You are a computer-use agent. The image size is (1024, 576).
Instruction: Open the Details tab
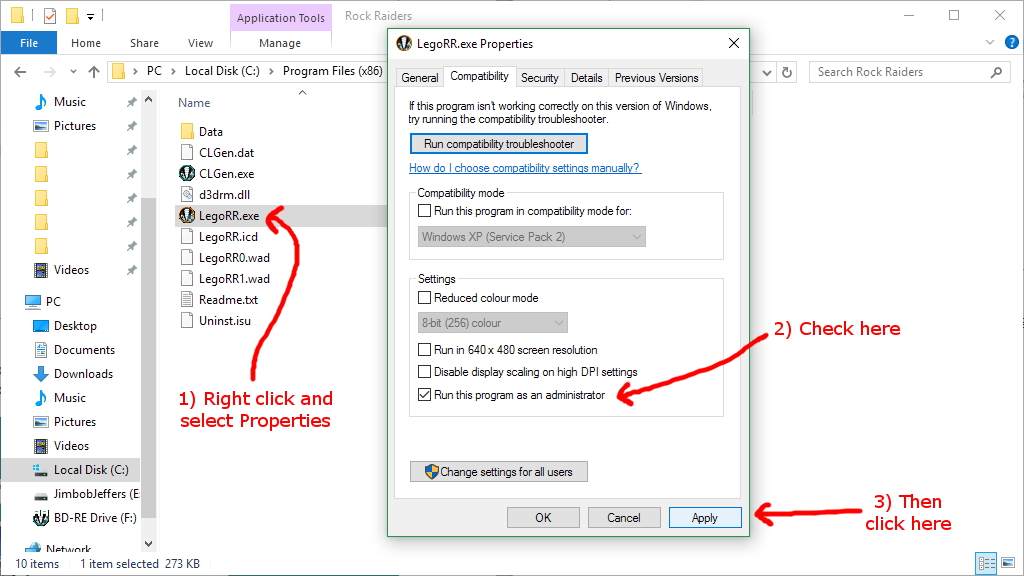pos(586,78)
